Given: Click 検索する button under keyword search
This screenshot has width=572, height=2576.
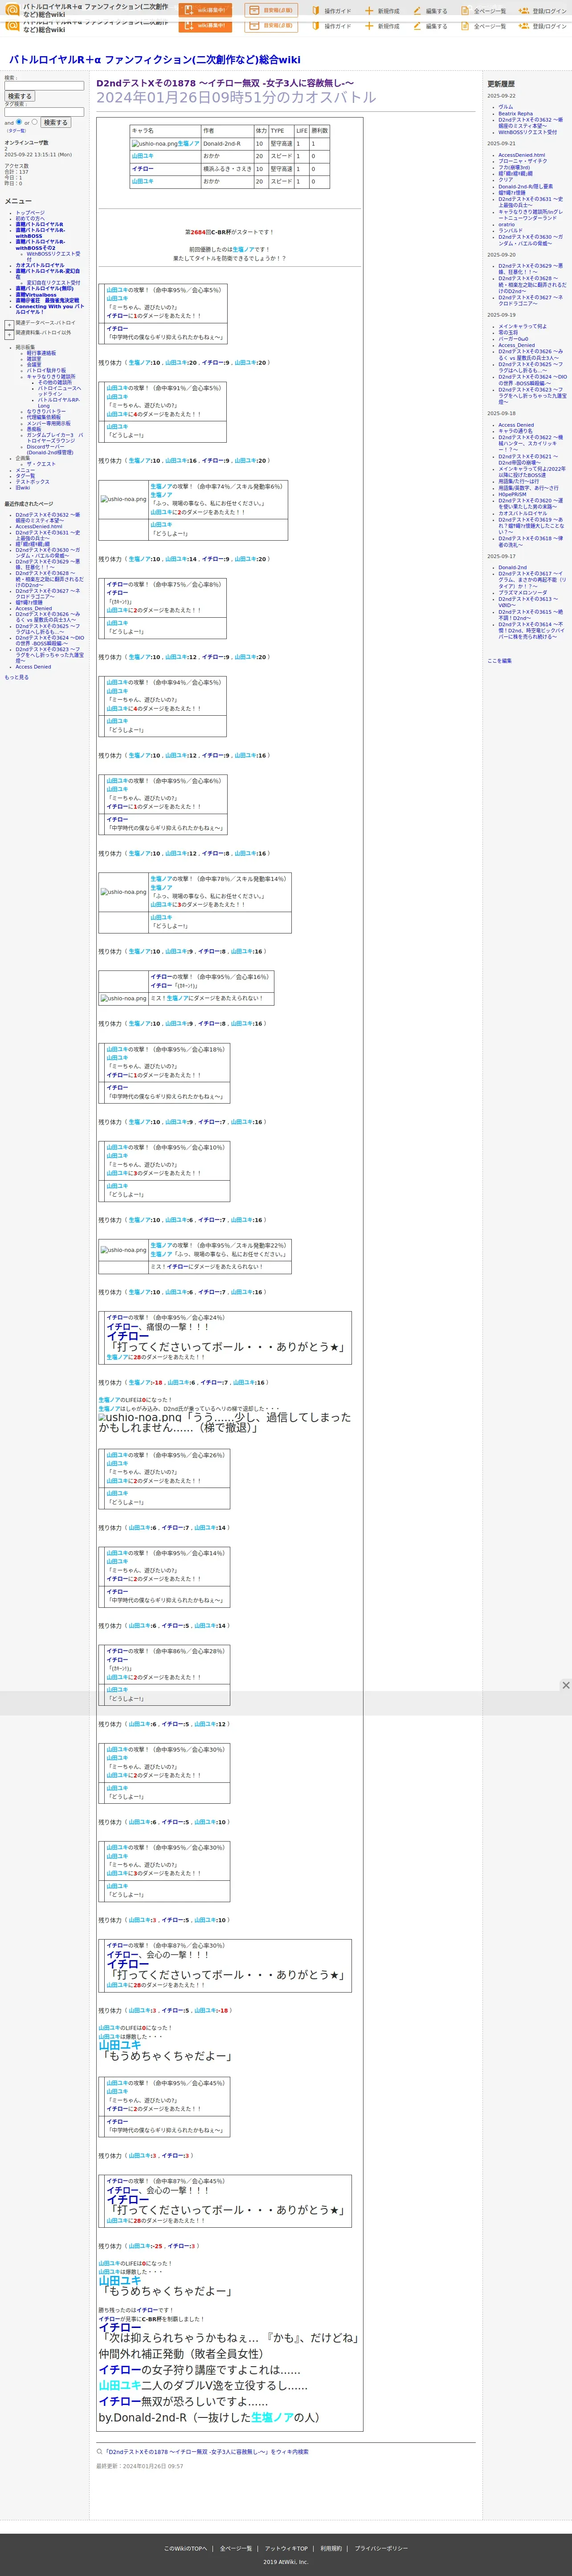Looking at the screenshot, I should [x=19, y=96].
